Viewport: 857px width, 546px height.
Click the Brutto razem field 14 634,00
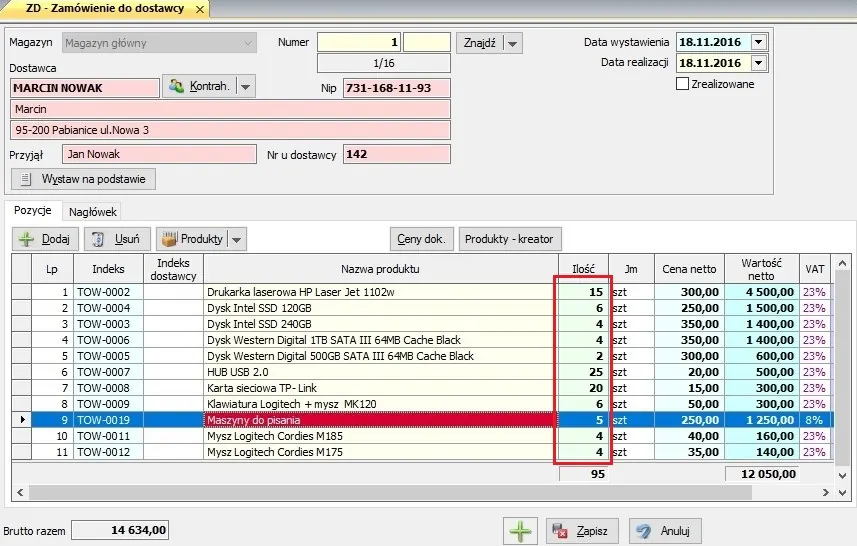point(120,530)
